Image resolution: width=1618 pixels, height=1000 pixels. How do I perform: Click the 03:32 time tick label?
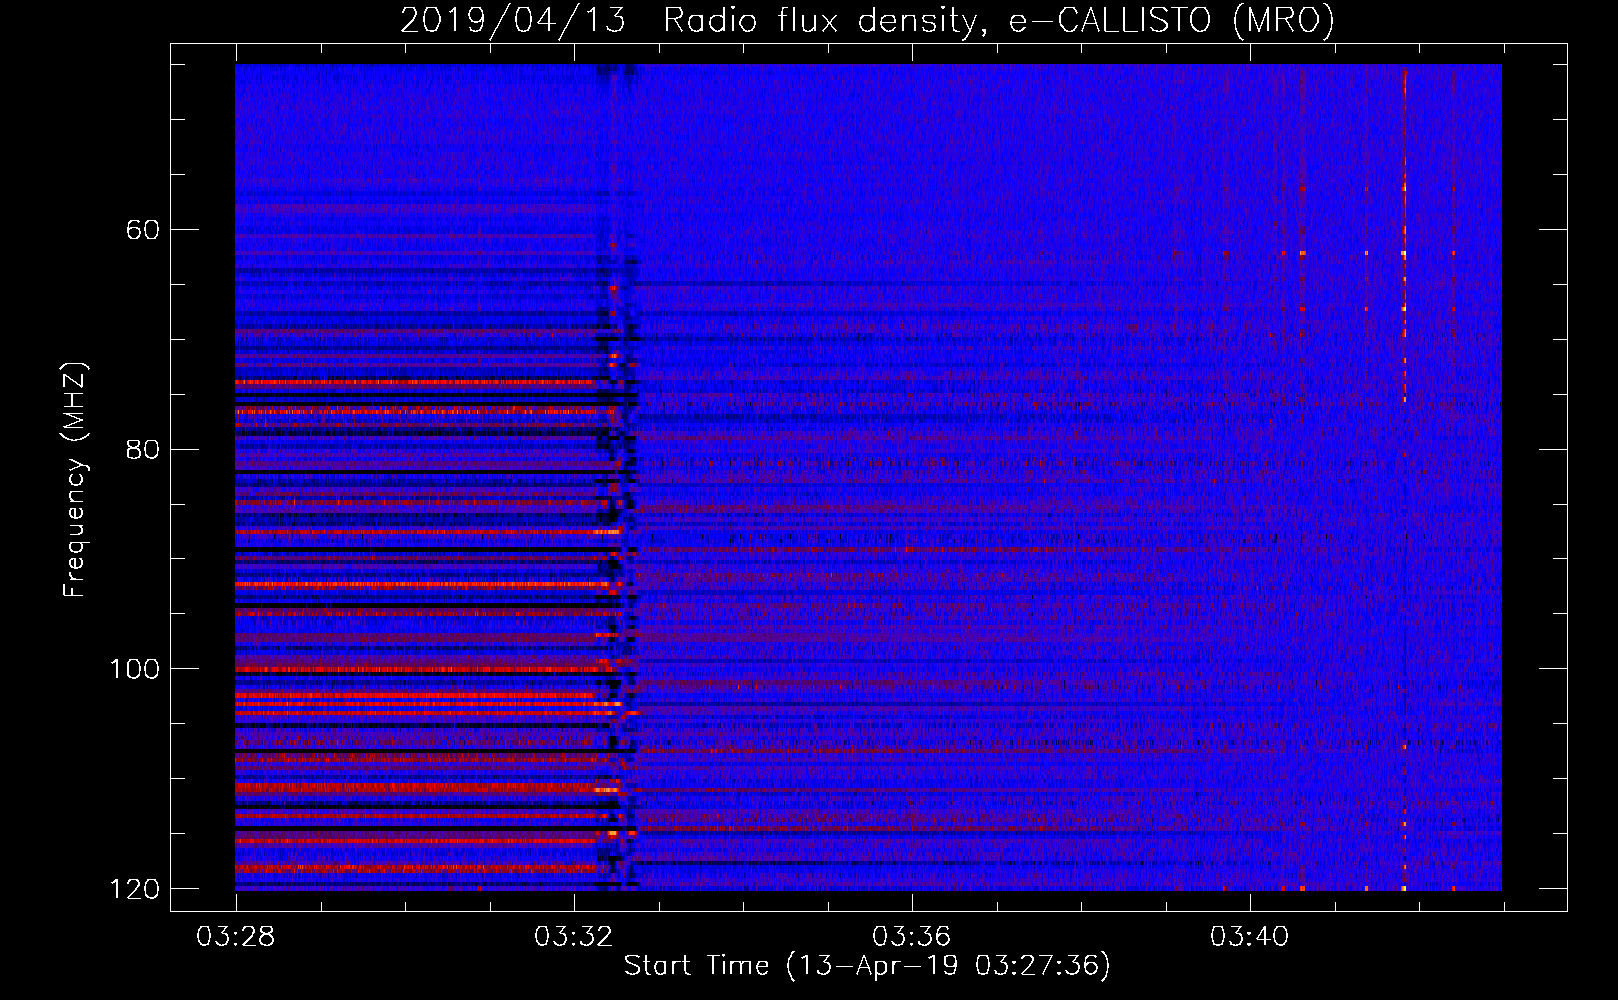point(574,937)
